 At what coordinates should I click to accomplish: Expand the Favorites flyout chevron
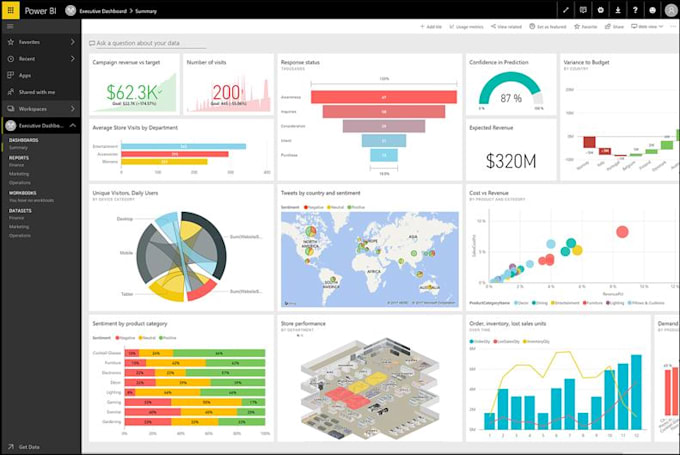(72, 42)
